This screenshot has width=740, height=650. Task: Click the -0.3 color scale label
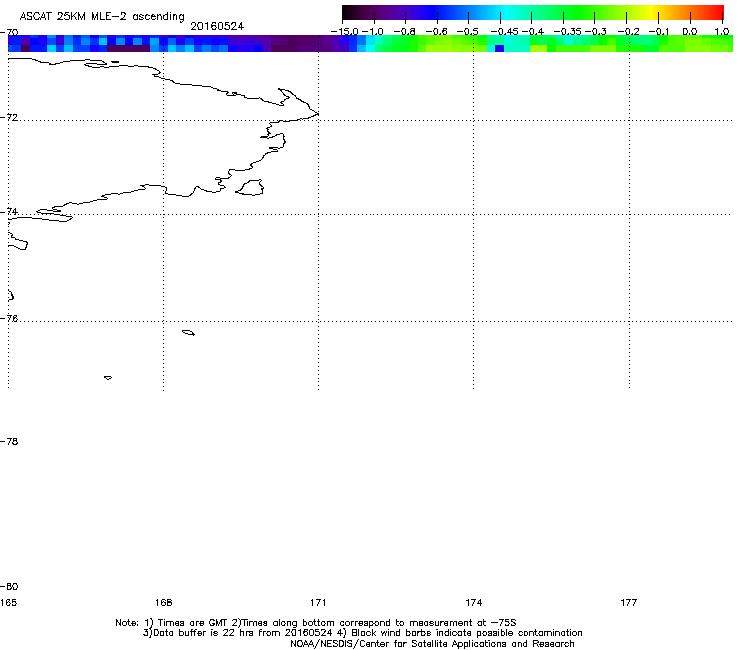pos(596,32)
